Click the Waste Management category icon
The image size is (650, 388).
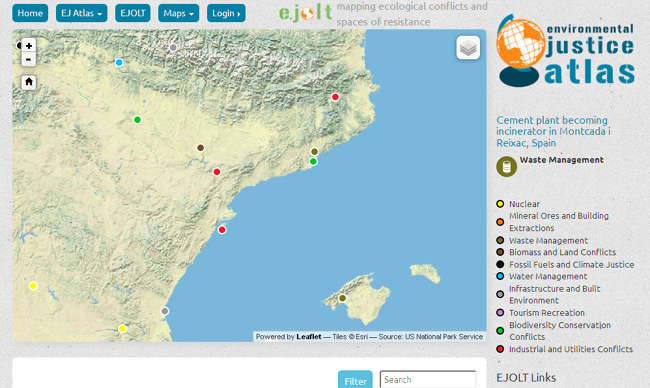pyautogui.click(x=506, y=167)
